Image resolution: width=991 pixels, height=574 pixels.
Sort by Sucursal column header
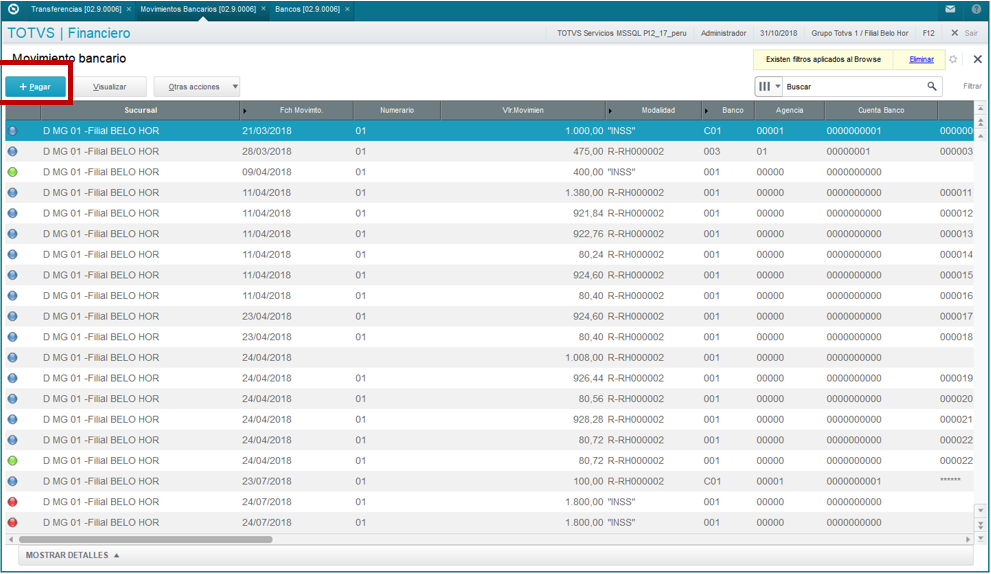pos(140,110)
